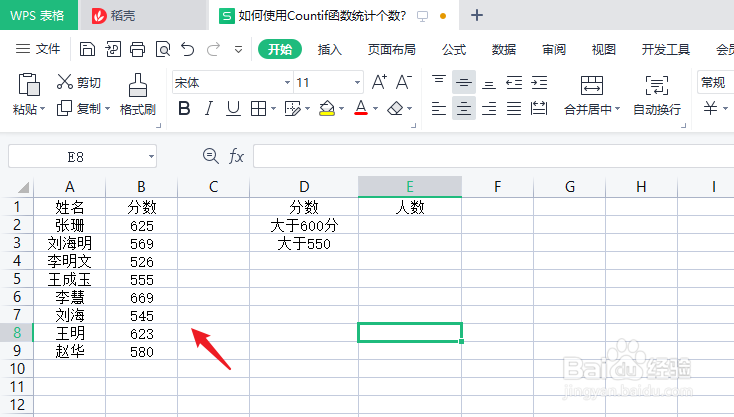This screenshot has width=734, height=417.
Task: Open font color dropdown arrow
Action: tap(375, 109)
